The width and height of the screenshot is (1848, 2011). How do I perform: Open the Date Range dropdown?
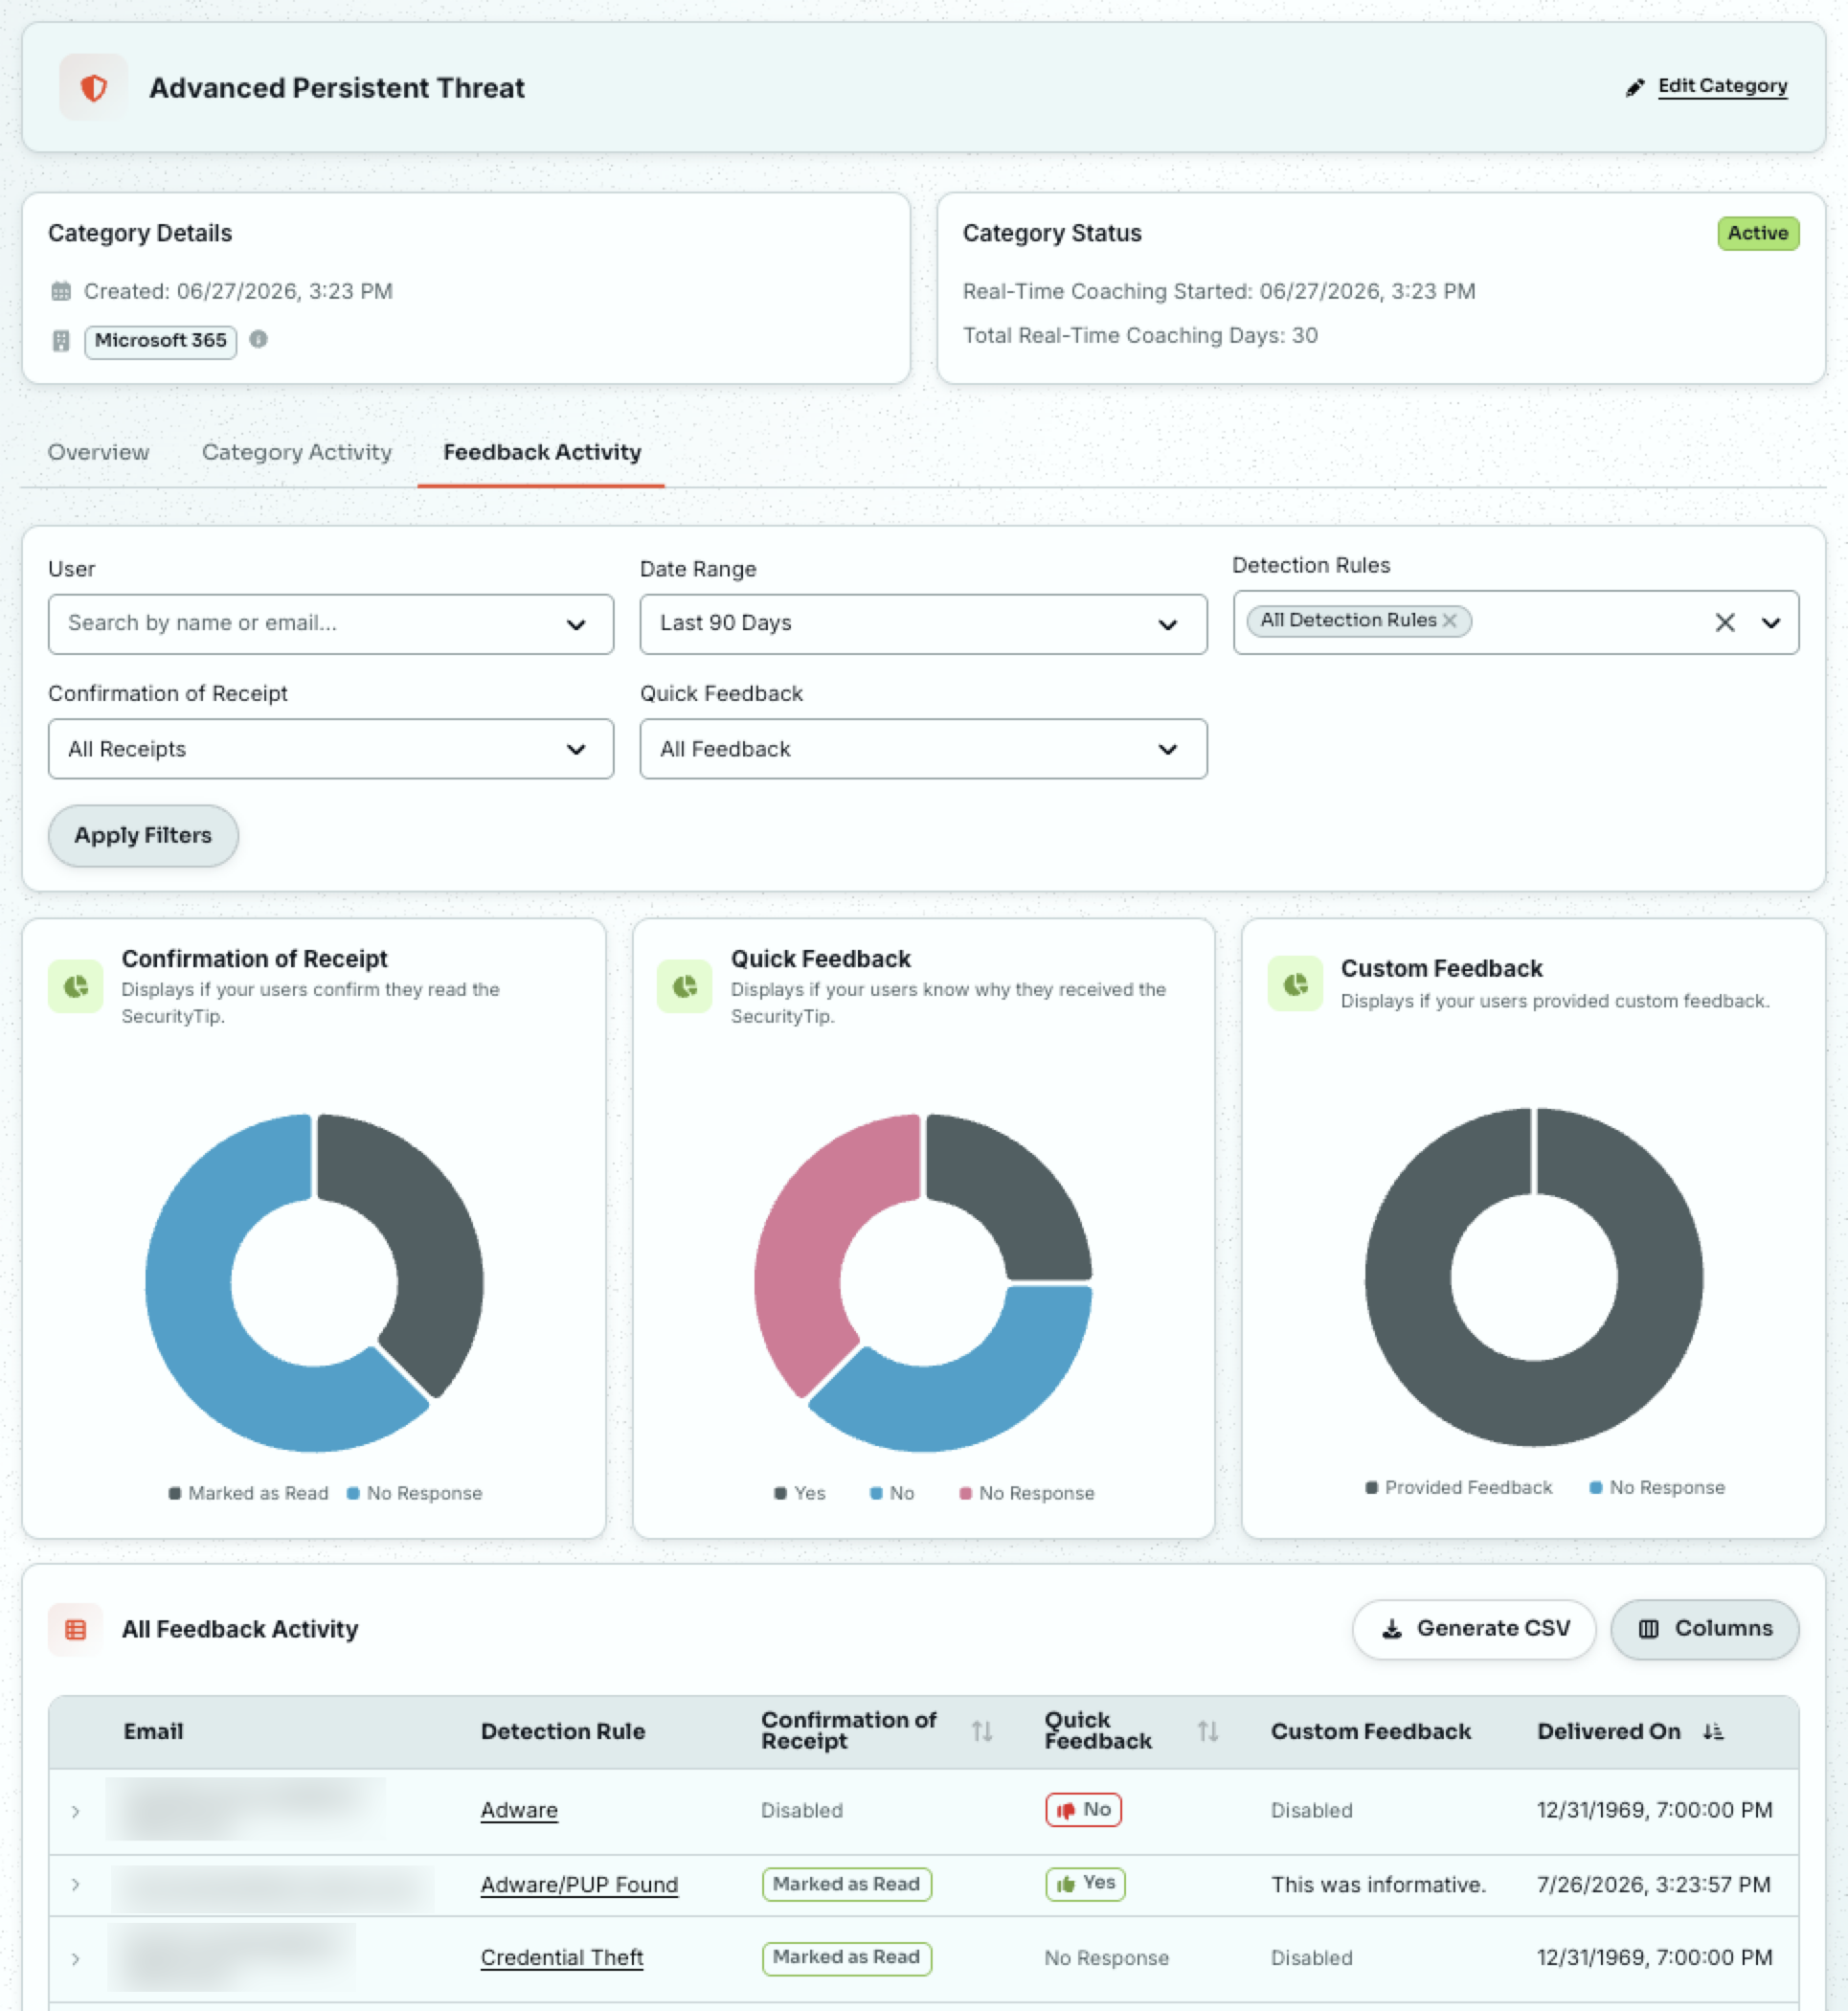[x=923, y=624]
